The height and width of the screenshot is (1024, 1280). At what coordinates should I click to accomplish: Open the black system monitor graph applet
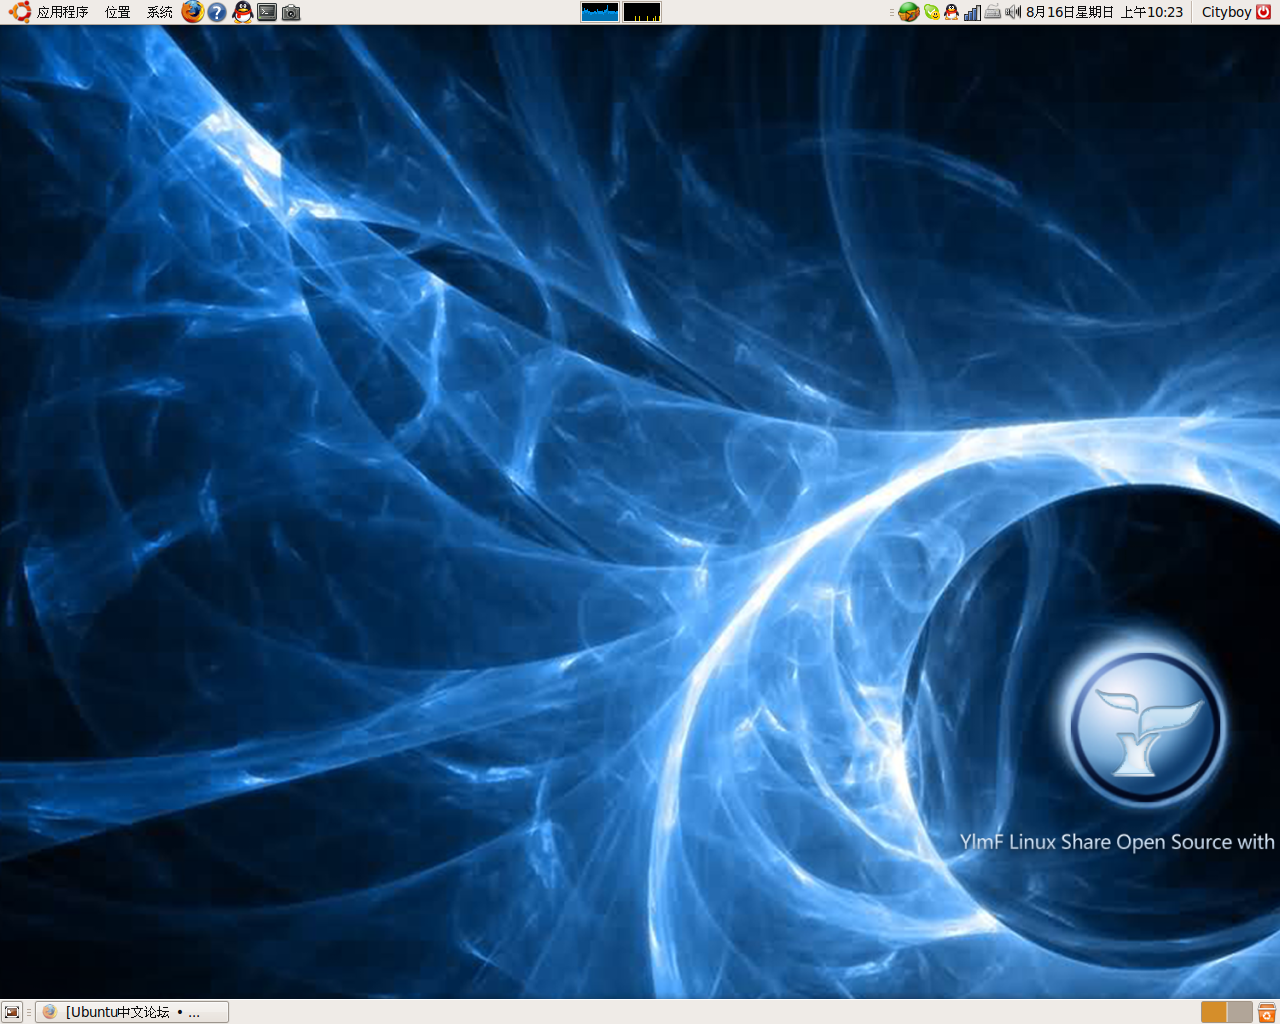pyautogui.click(x=642, y=12)
